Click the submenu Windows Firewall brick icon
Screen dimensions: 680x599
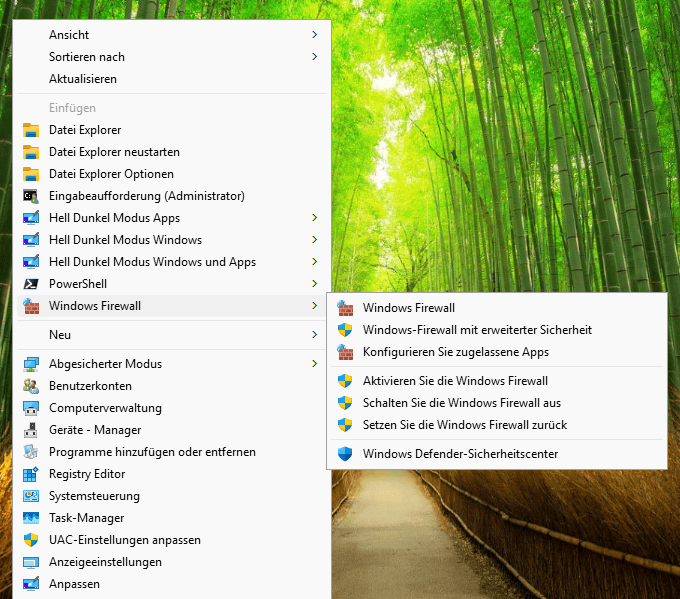click(x=345, y=308)
